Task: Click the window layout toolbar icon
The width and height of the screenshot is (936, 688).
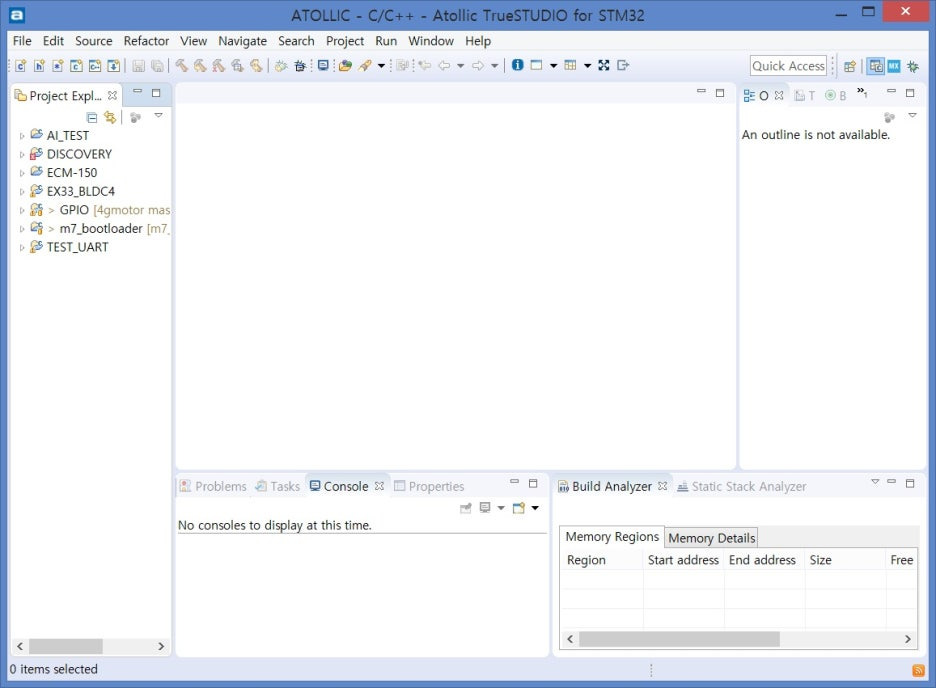Action: click(537, 65)
